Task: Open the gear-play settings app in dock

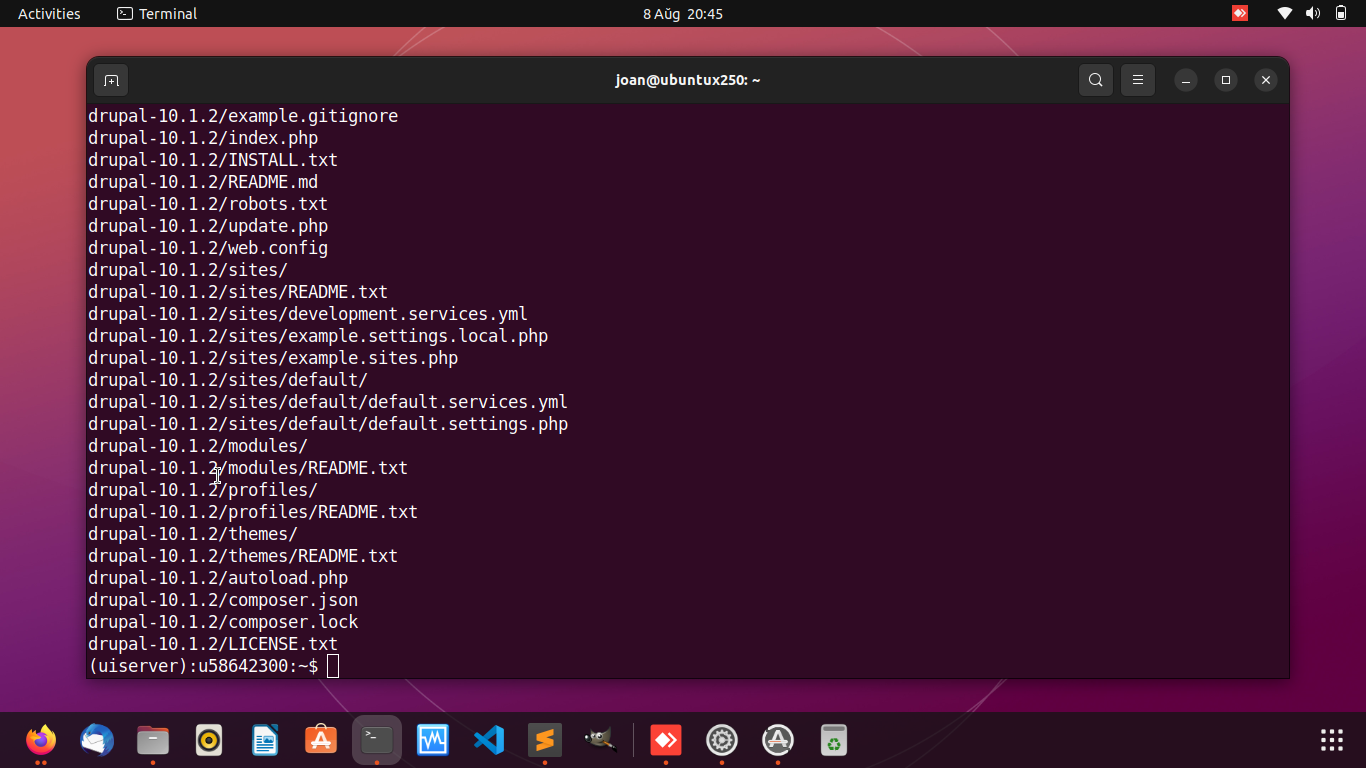Action: coord(722,740)
